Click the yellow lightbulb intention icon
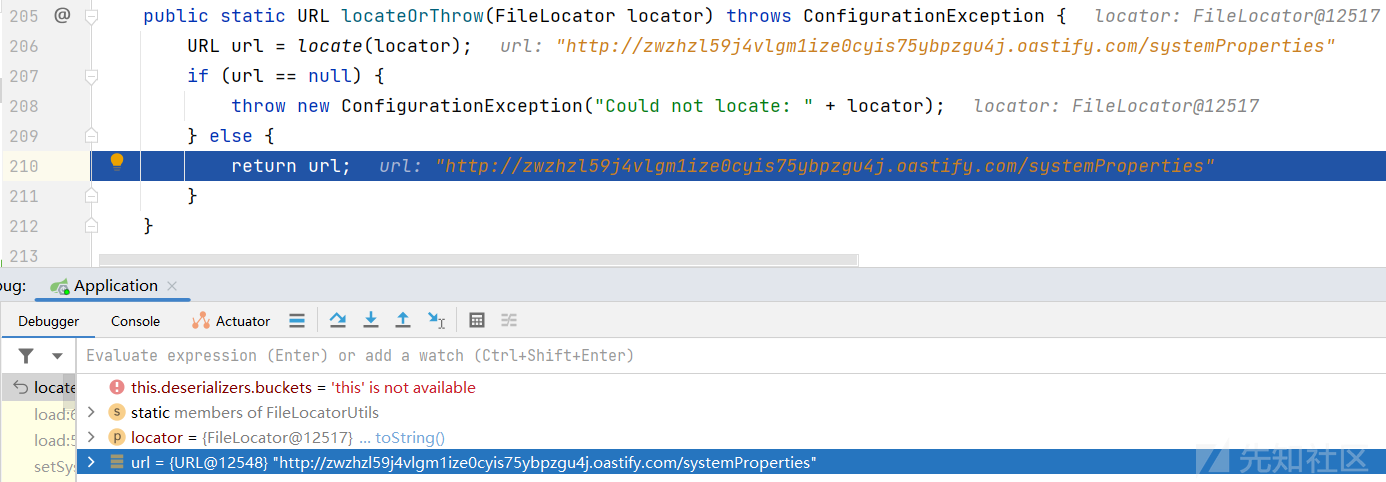 pyautogui.click(x=117, y=162)
